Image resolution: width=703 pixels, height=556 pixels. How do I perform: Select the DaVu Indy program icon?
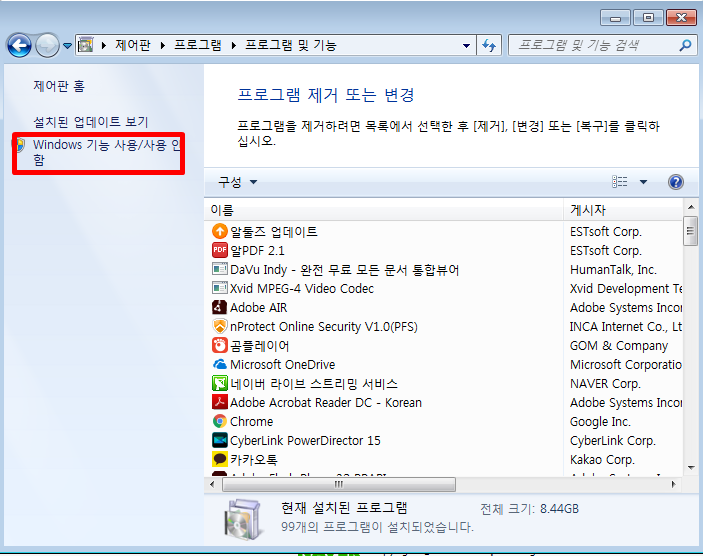(220, 269)
